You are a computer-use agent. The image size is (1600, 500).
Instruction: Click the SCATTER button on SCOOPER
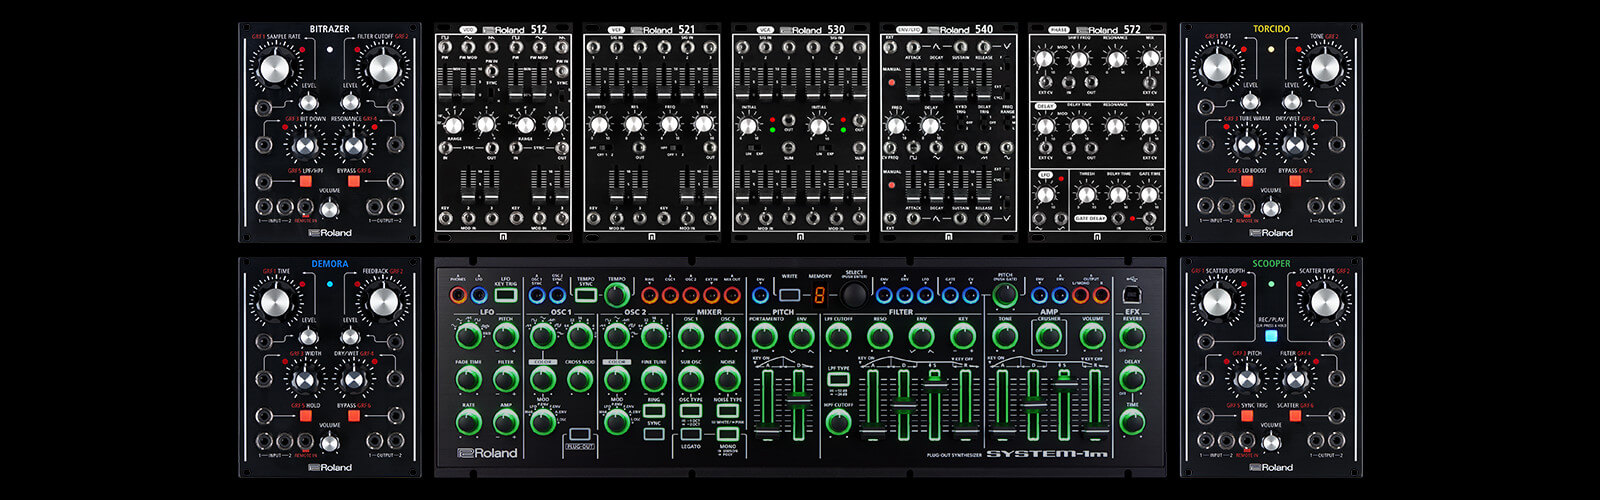tap(1295, 415)
